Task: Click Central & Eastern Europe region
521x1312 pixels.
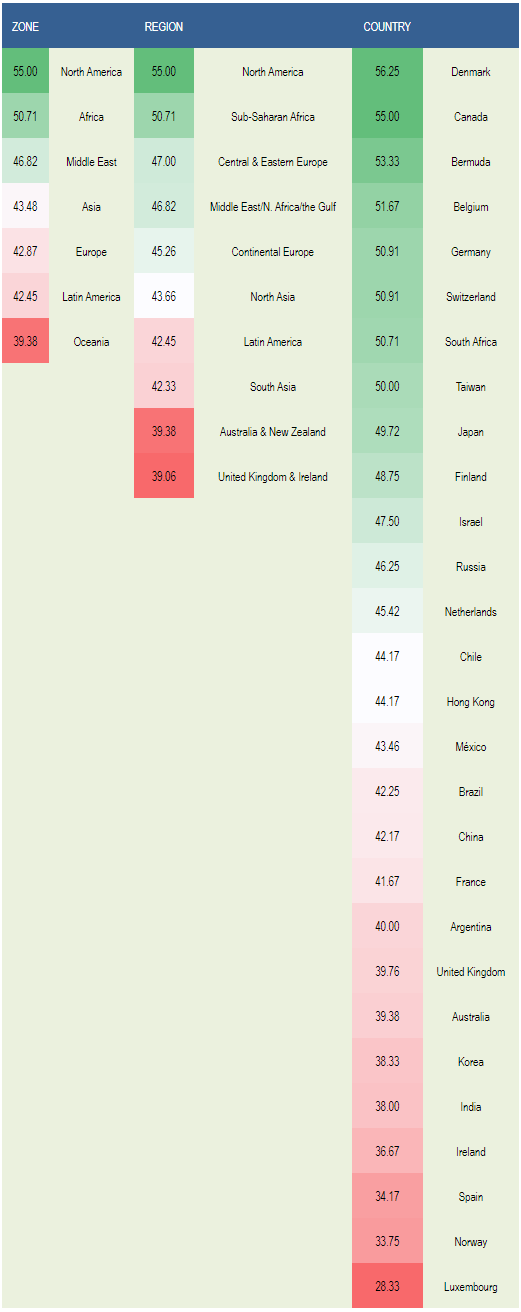Action: pos(273,162)
